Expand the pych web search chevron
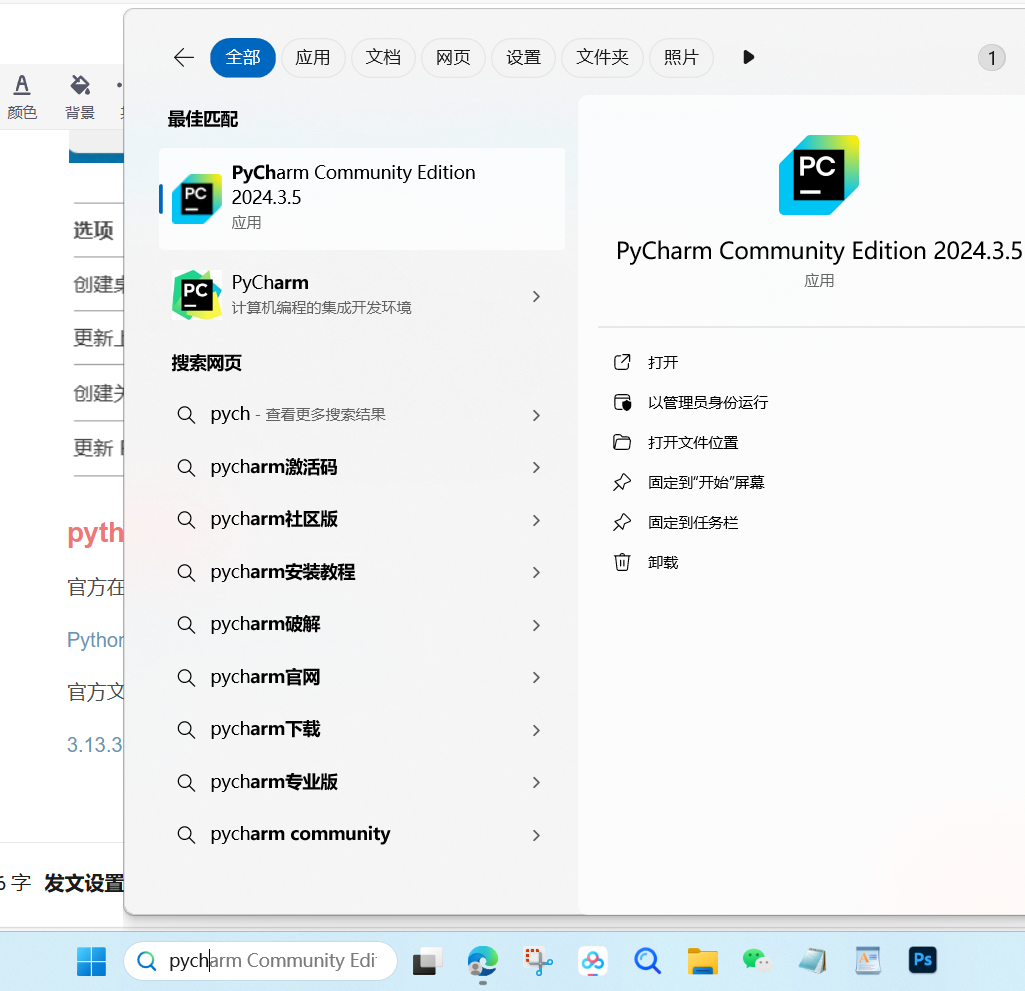This screenshot has height=991, width=1025. [536, 415]
